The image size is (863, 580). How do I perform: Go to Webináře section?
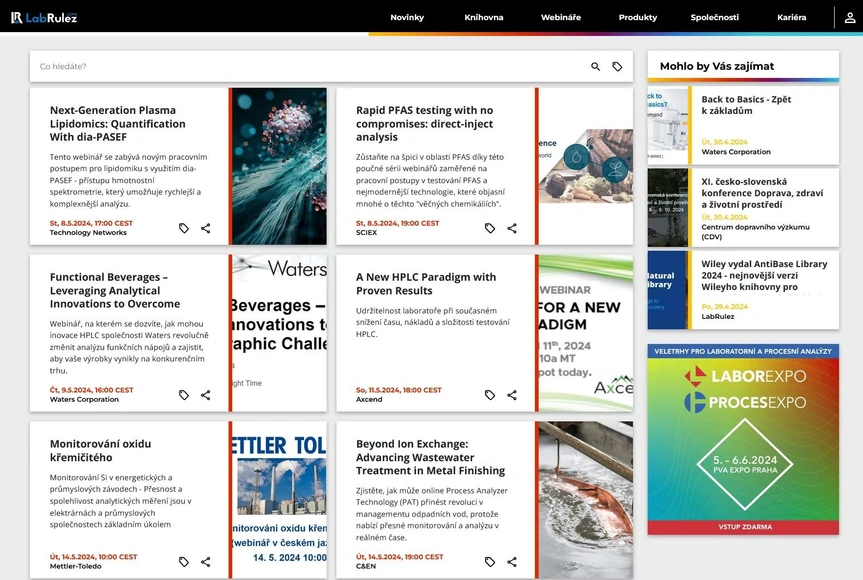(561, 18)
